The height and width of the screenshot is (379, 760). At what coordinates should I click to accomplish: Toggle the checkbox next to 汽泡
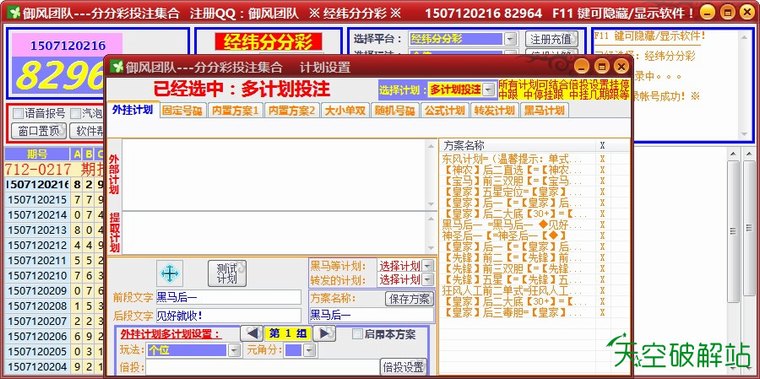click(75, 114)
